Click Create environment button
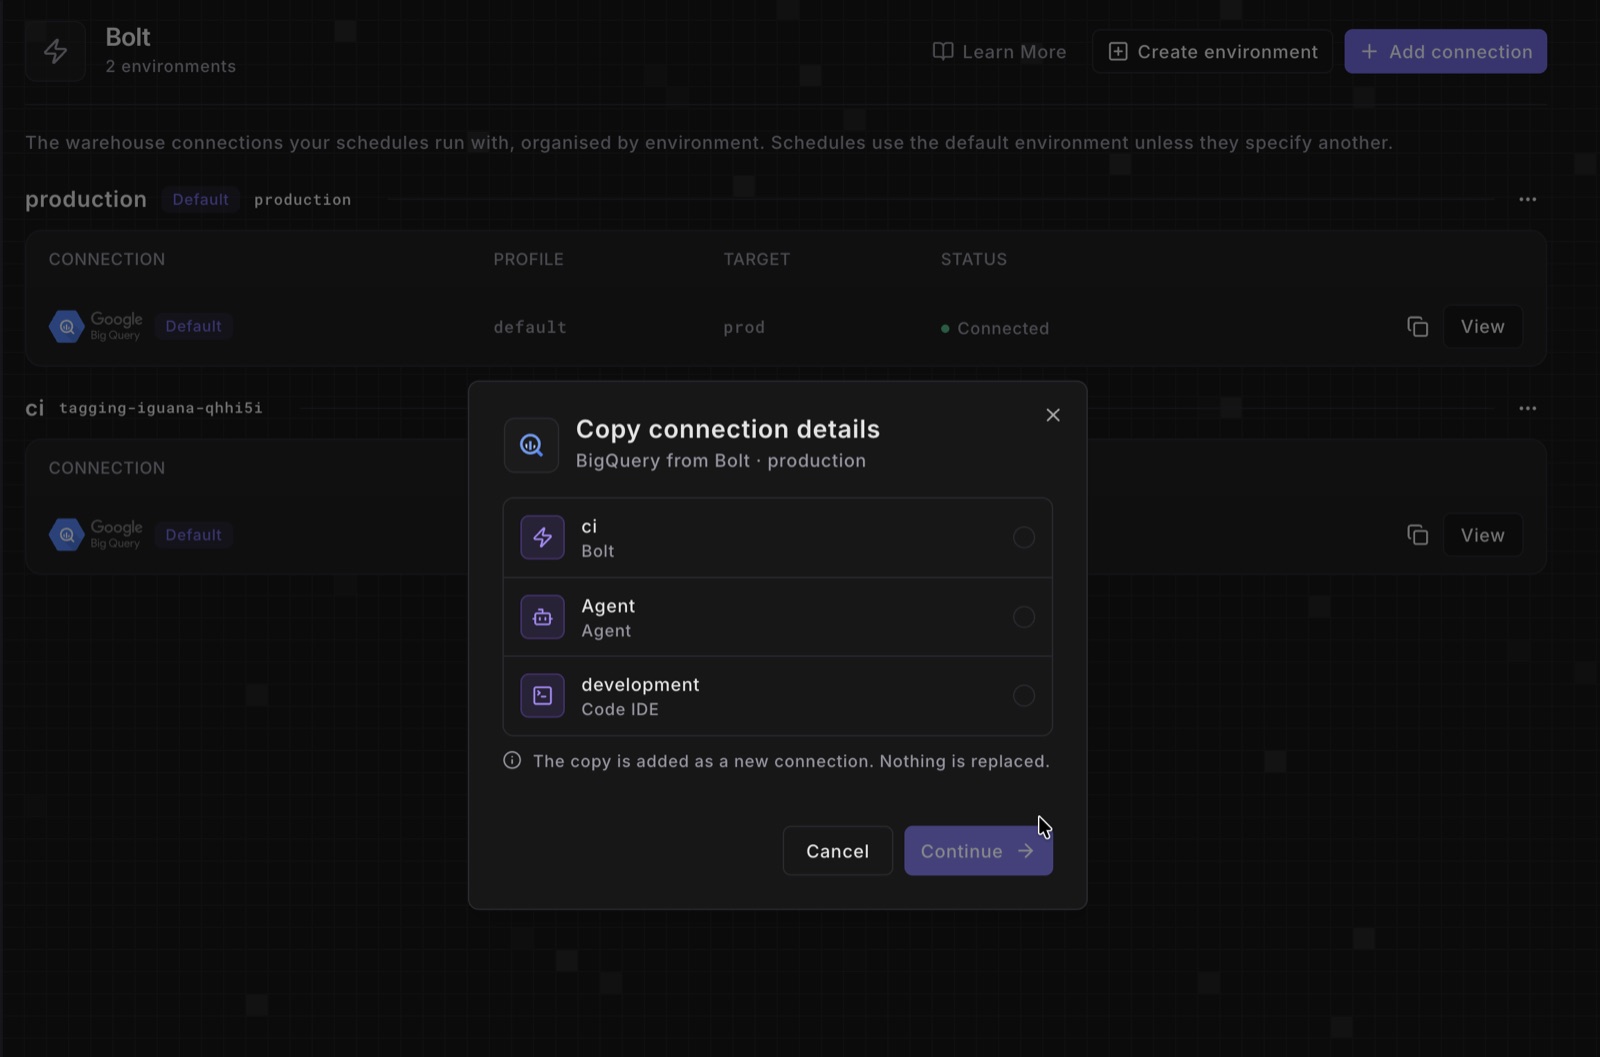 point(1212,51)
